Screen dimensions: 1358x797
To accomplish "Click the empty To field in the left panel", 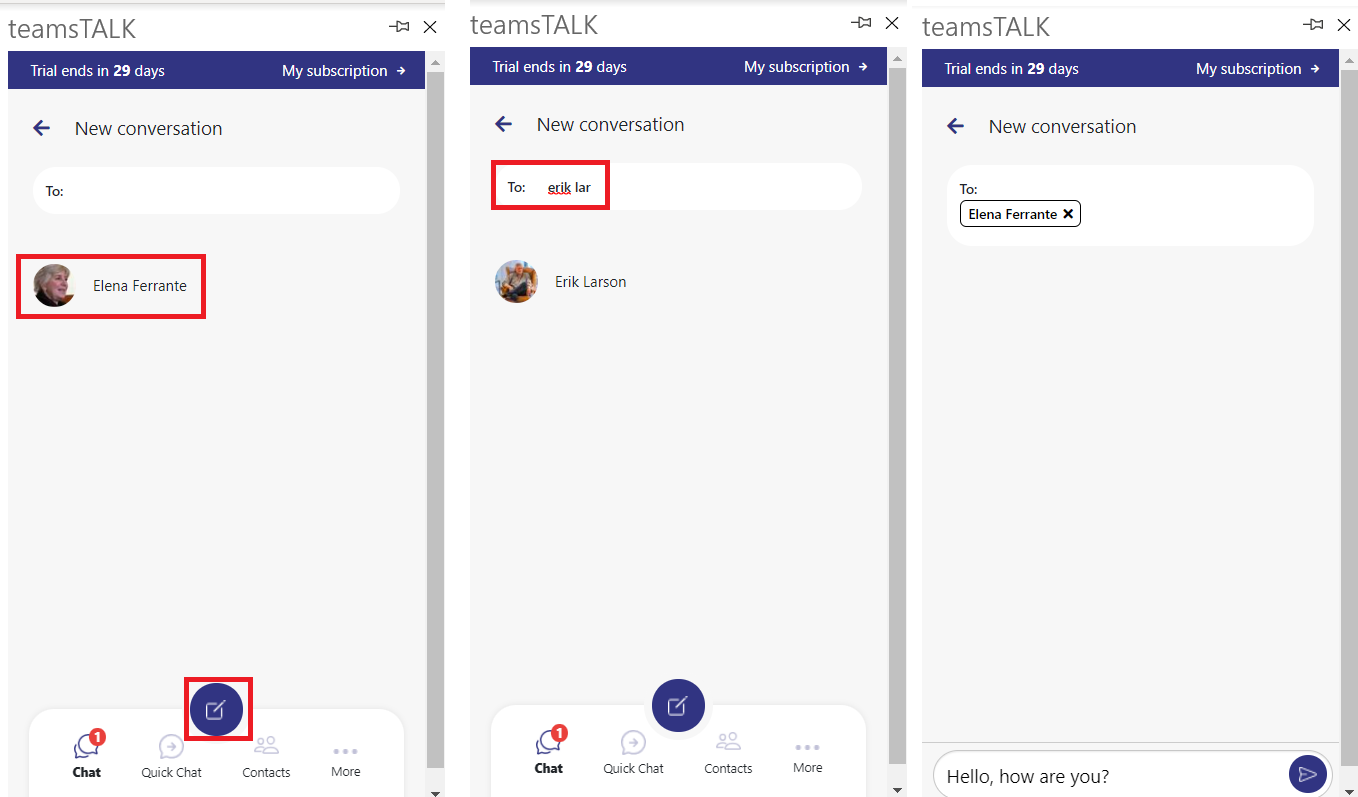I will [230, 191].
